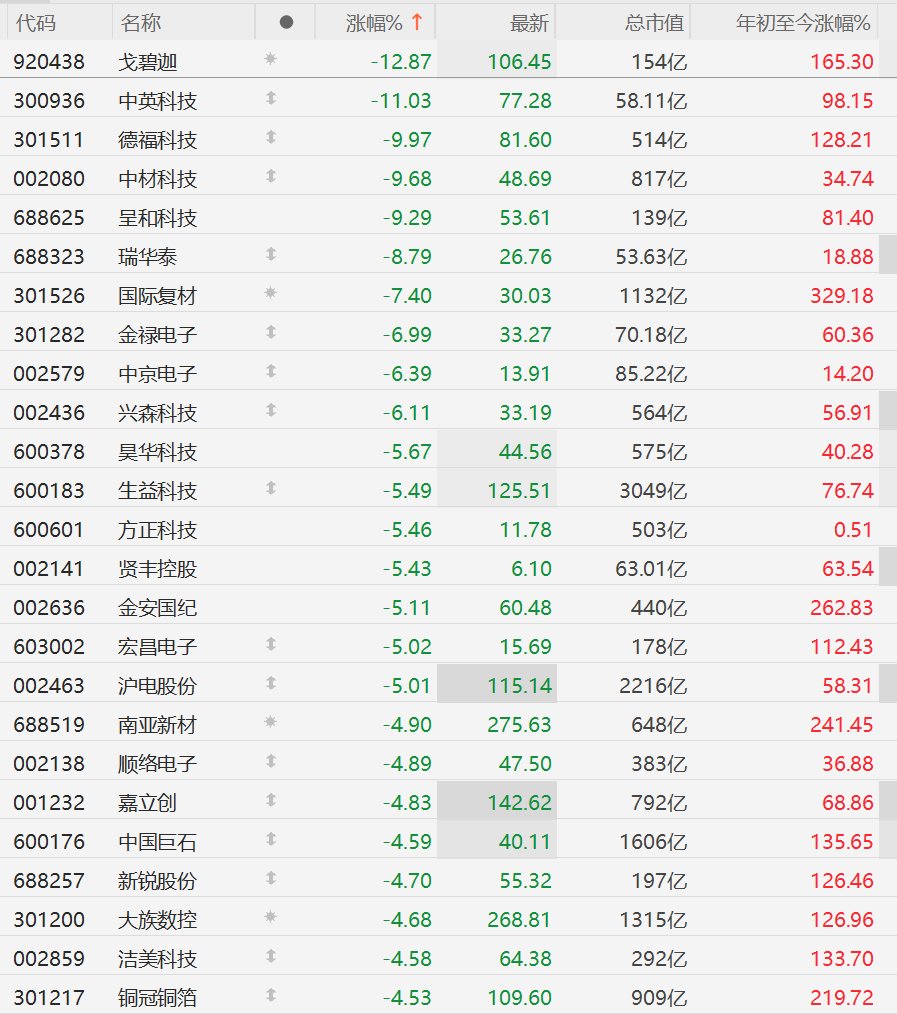897x1014 pixels.
Task: Click the marker icon in 大族数控 row
Action: (271, 916)
